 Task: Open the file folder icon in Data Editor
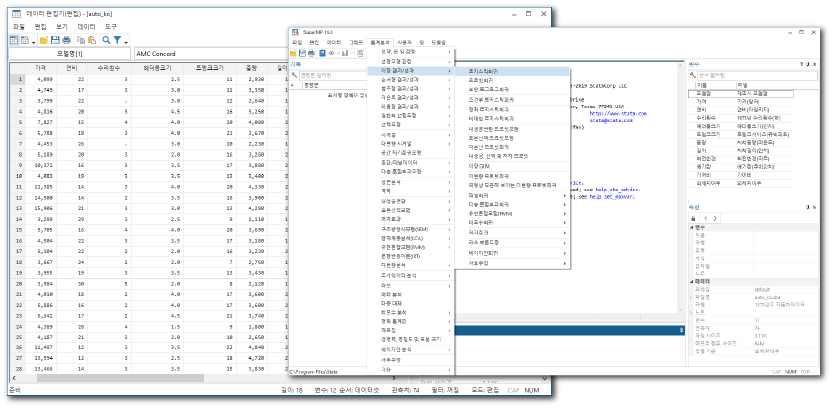(44, 40)
